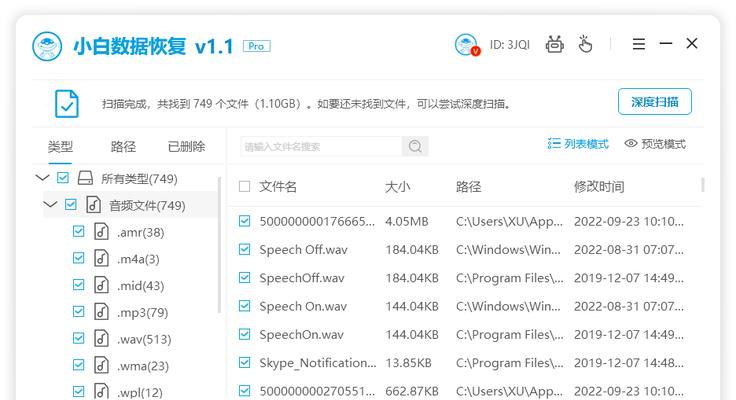Click file name Skype_Notification...

click(318, 362)
